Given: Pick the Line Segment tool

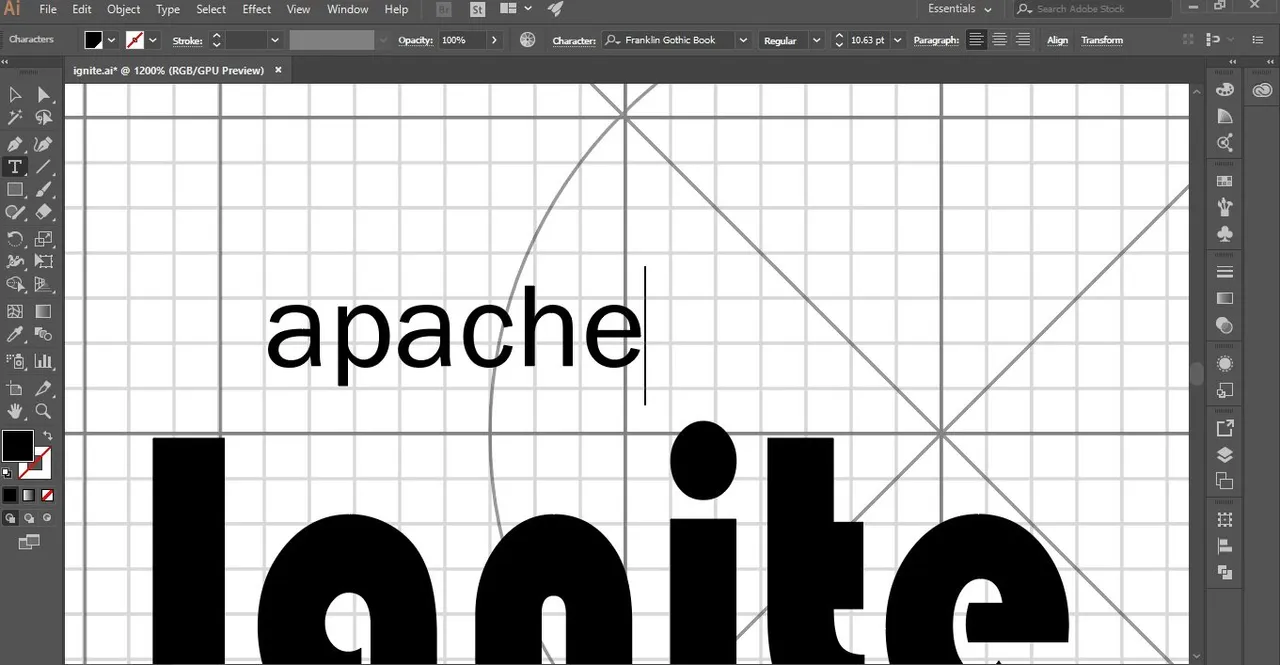Looking at the screenshot, I should (x=43, y=167).
